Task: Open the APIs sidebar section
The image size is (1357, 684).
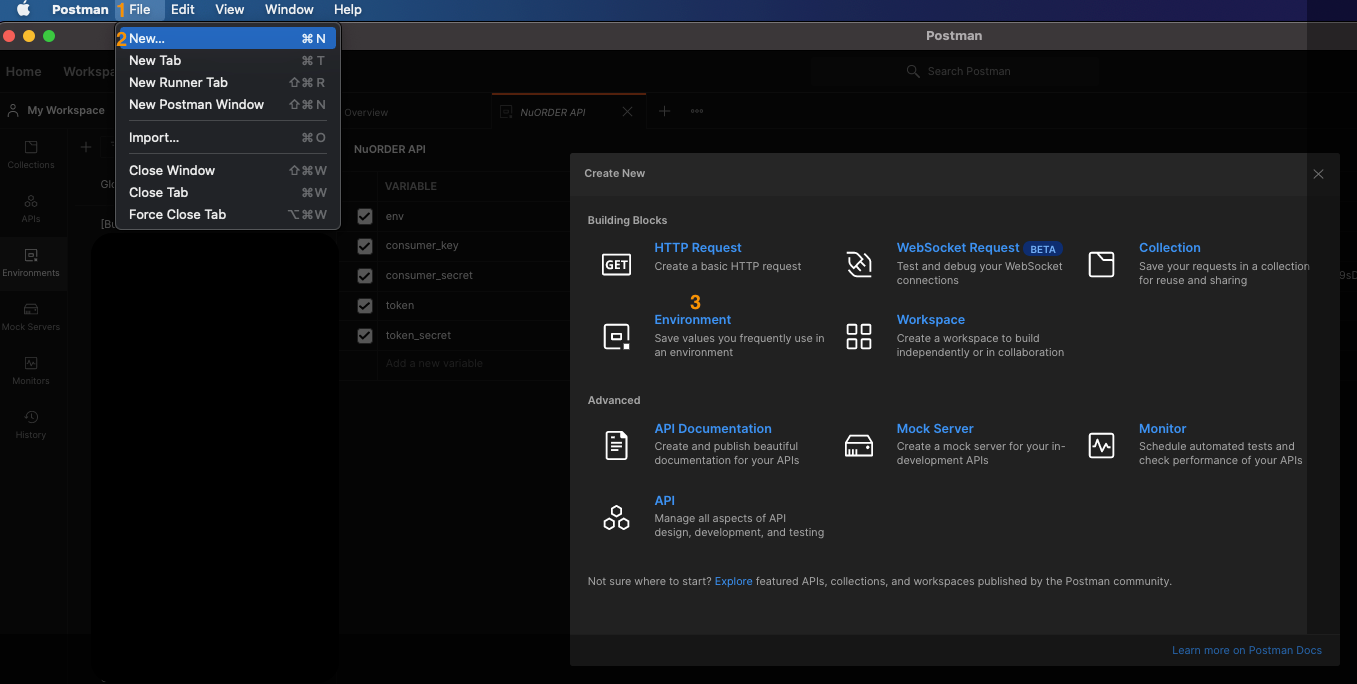Action: point(31,208)
